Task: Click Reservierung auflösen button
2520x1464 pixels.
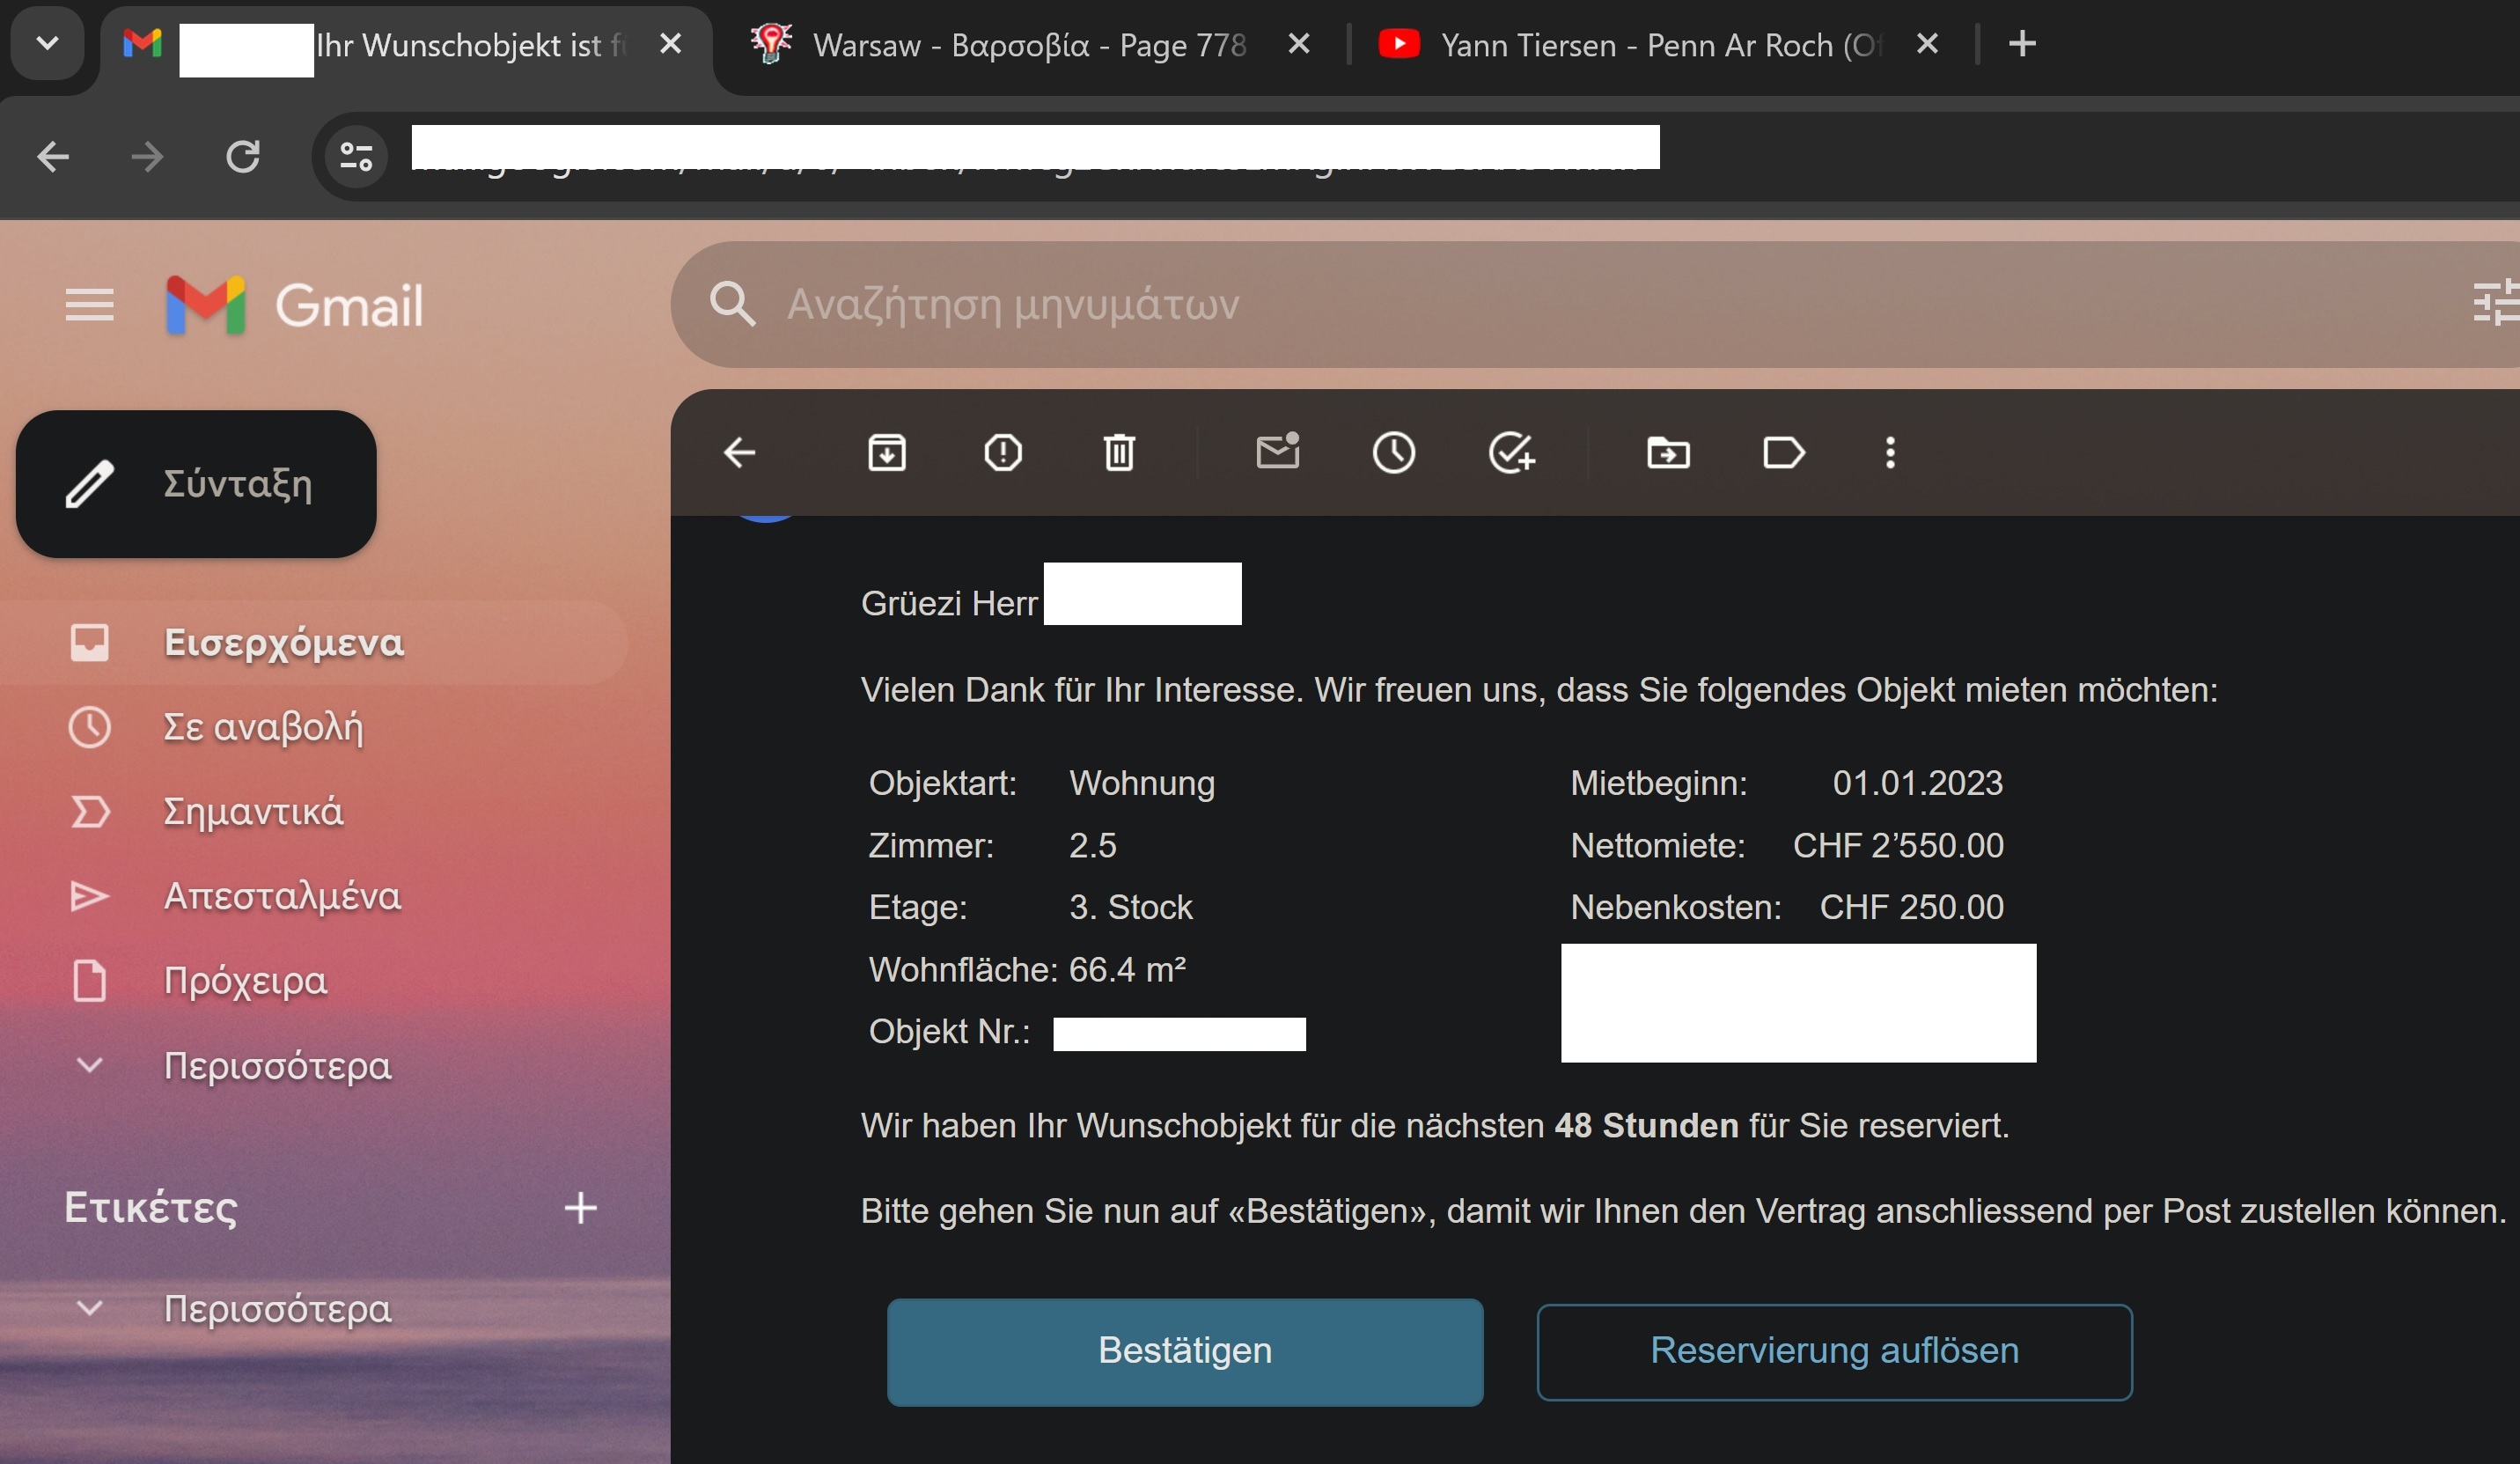Action: (x=1835, y=1352)
